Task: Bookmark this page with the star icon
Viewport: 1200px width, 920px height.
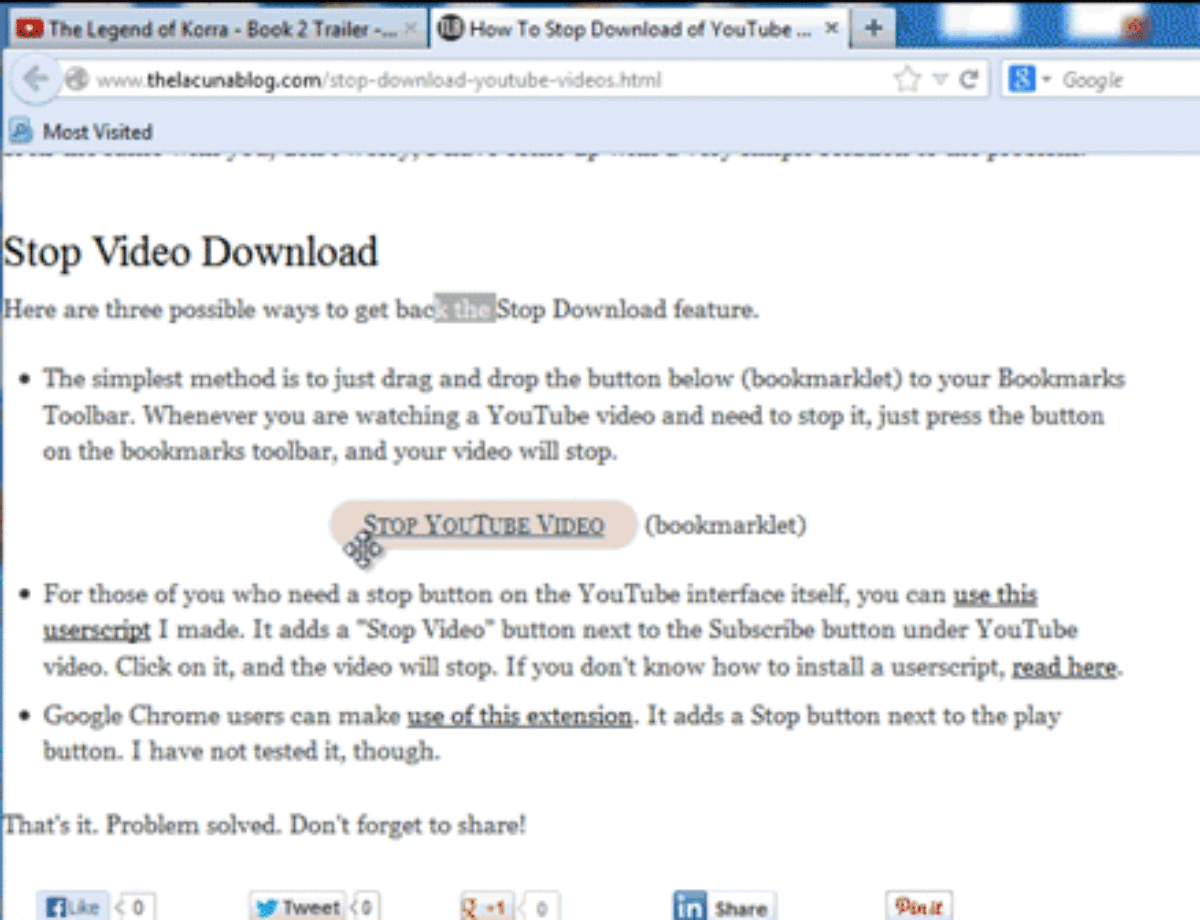Action: coord(907,80)
